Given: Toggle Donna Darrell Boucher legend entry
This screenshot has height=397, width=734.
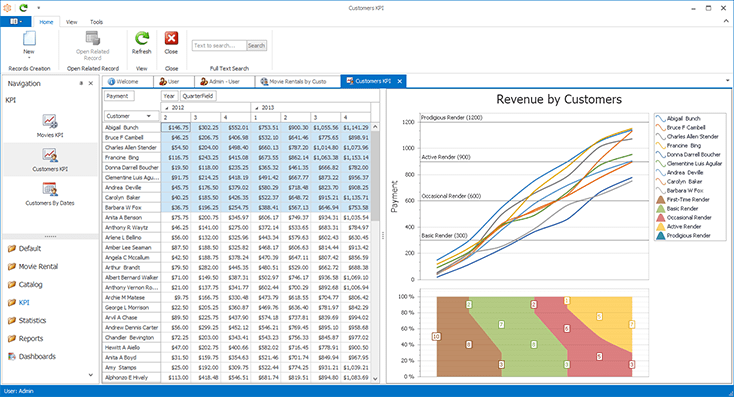Looking at the screenshot, I should coord(688,154).
